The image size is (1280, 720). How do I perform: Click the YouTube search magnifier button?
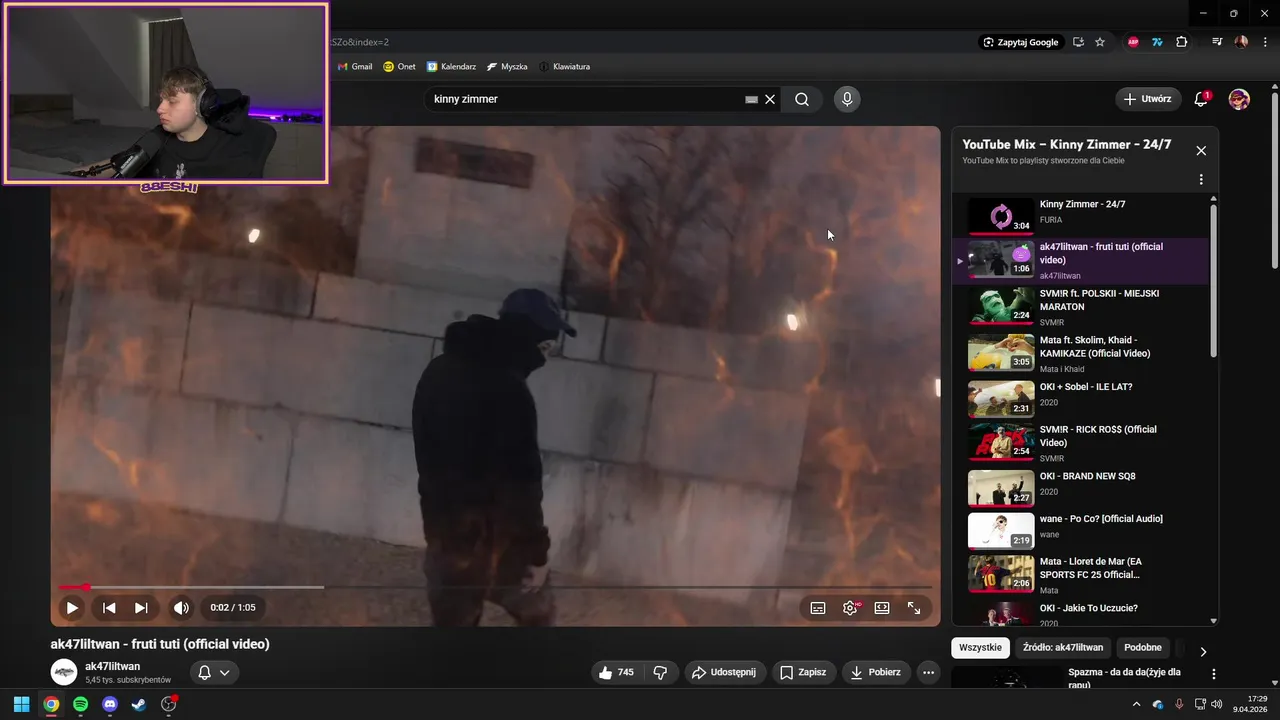coord(802,99)
